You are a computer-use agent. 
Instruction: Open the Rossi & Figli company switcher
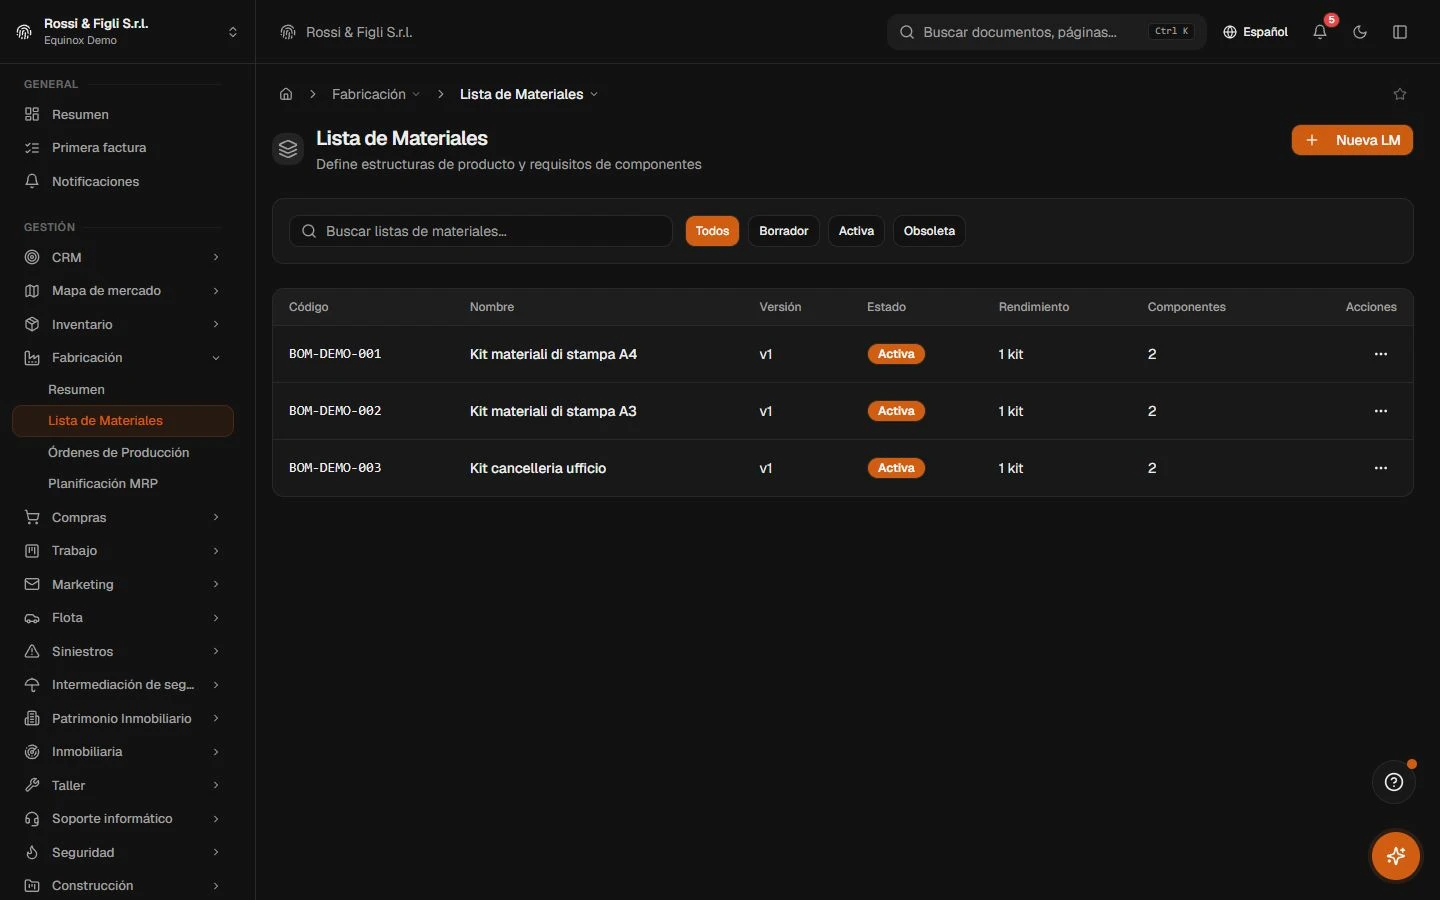(128, 32)
